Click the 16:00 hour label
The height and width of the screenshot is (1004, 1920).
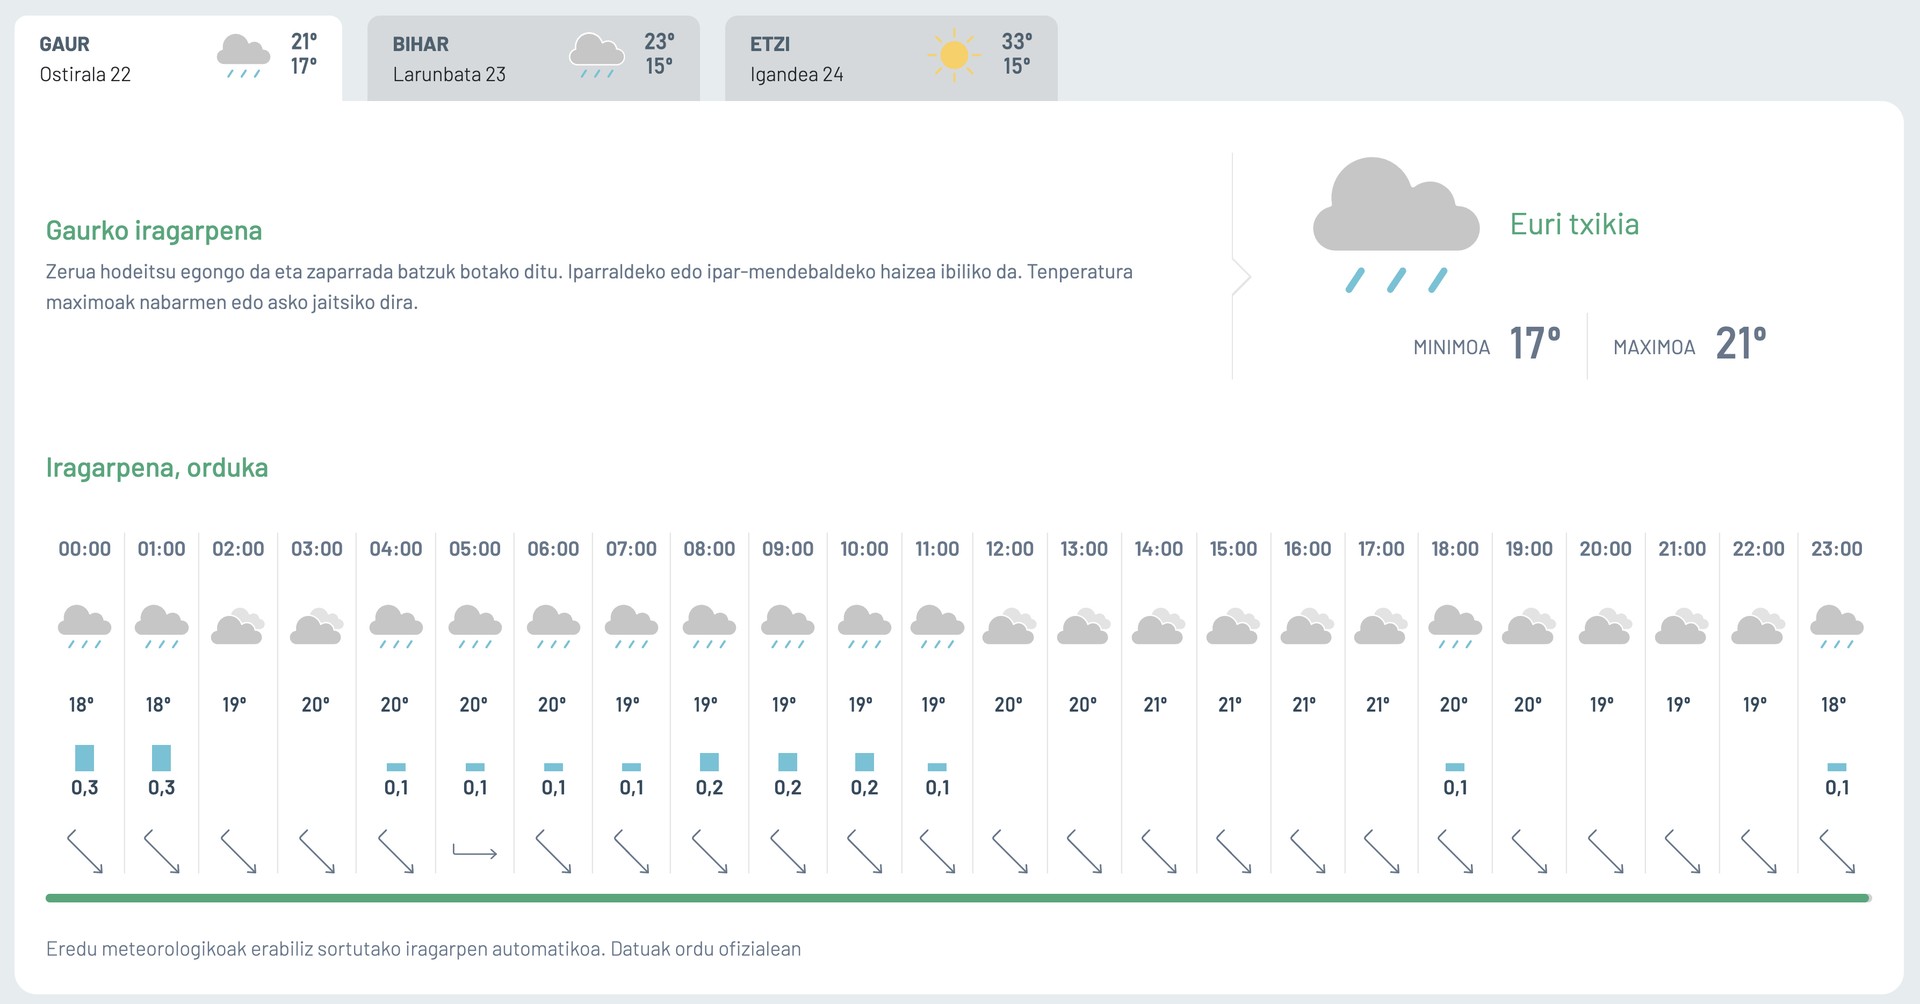[1307, 549]
